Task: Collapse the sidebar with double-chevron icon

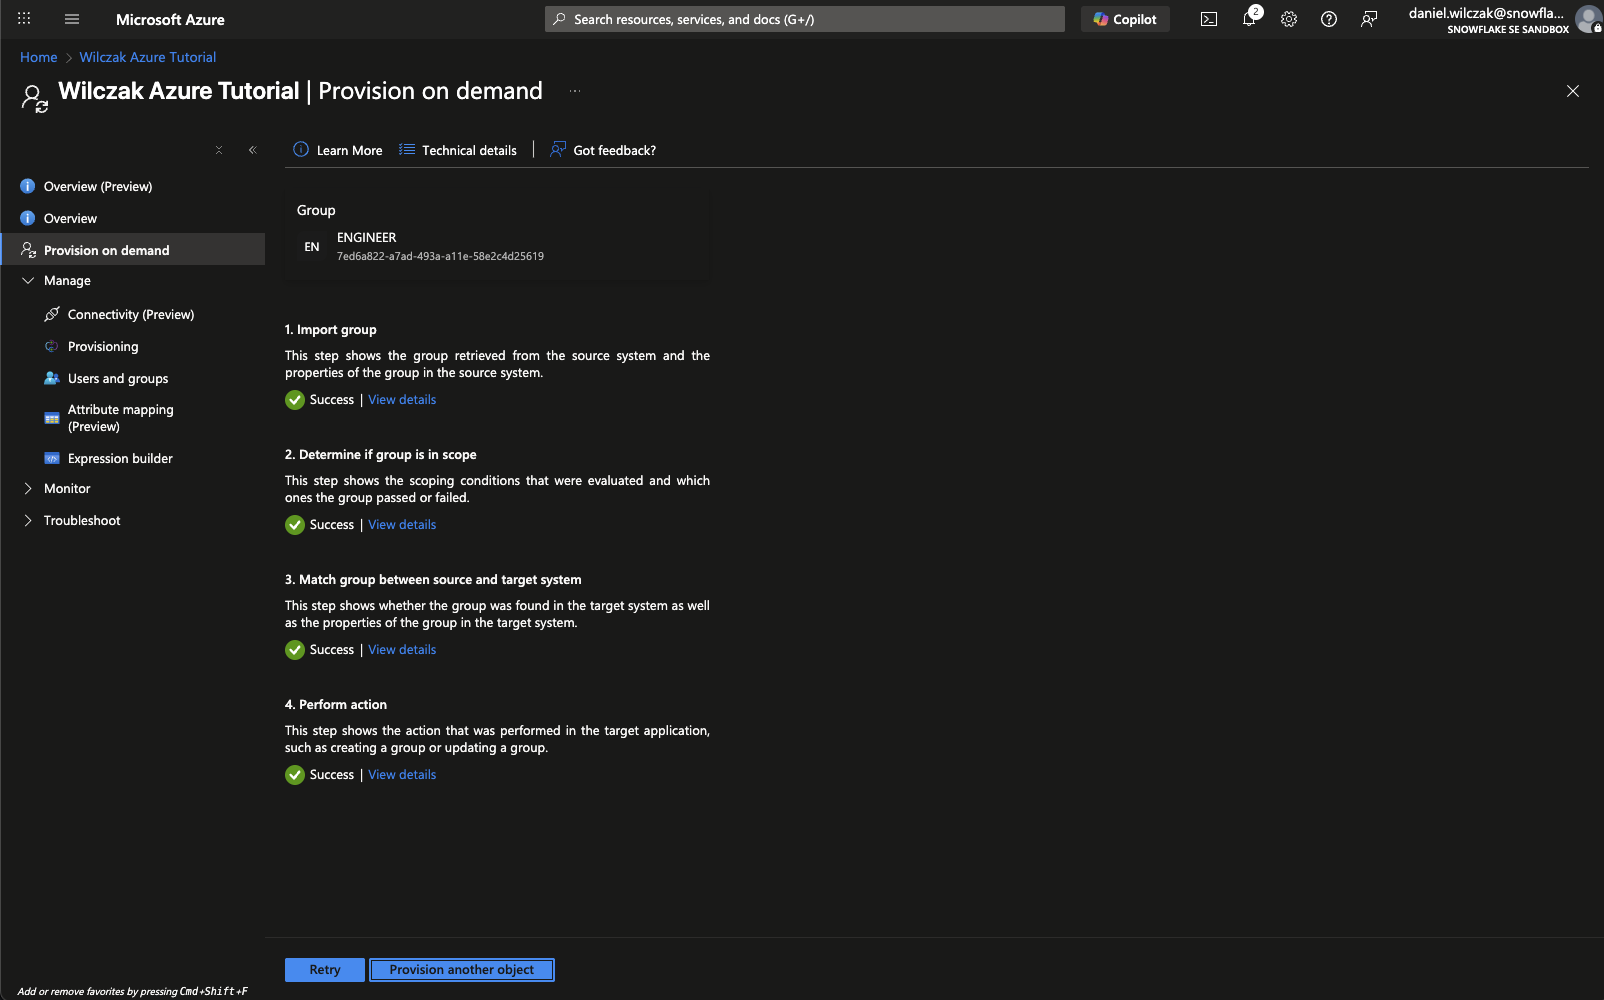Action: click(x=252, y=150)
